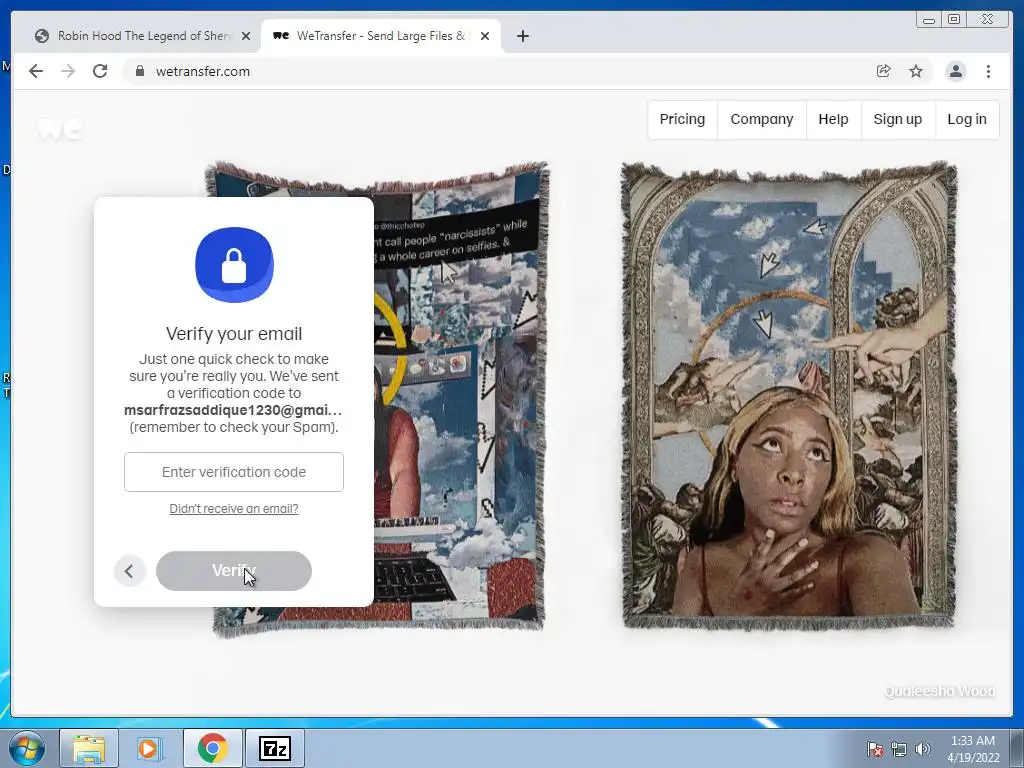This screenshot has width=1024, height=768.
Task: Click the share page icon in address bar
Action: [x=884, y=71]
